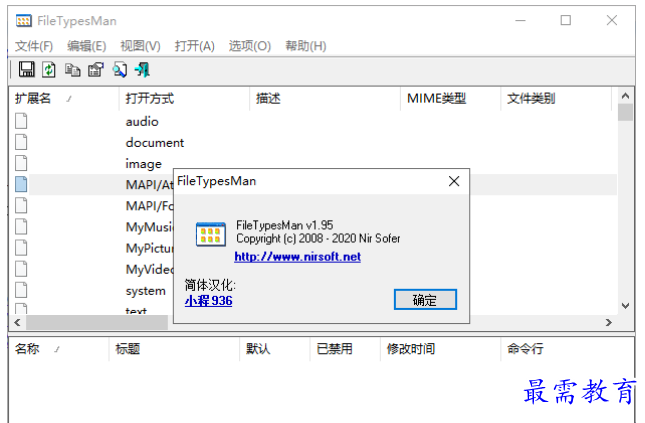The image size is (645, 423).
Task: Click the FileTypesMan title bar app icon
Action: pos(23,21)
